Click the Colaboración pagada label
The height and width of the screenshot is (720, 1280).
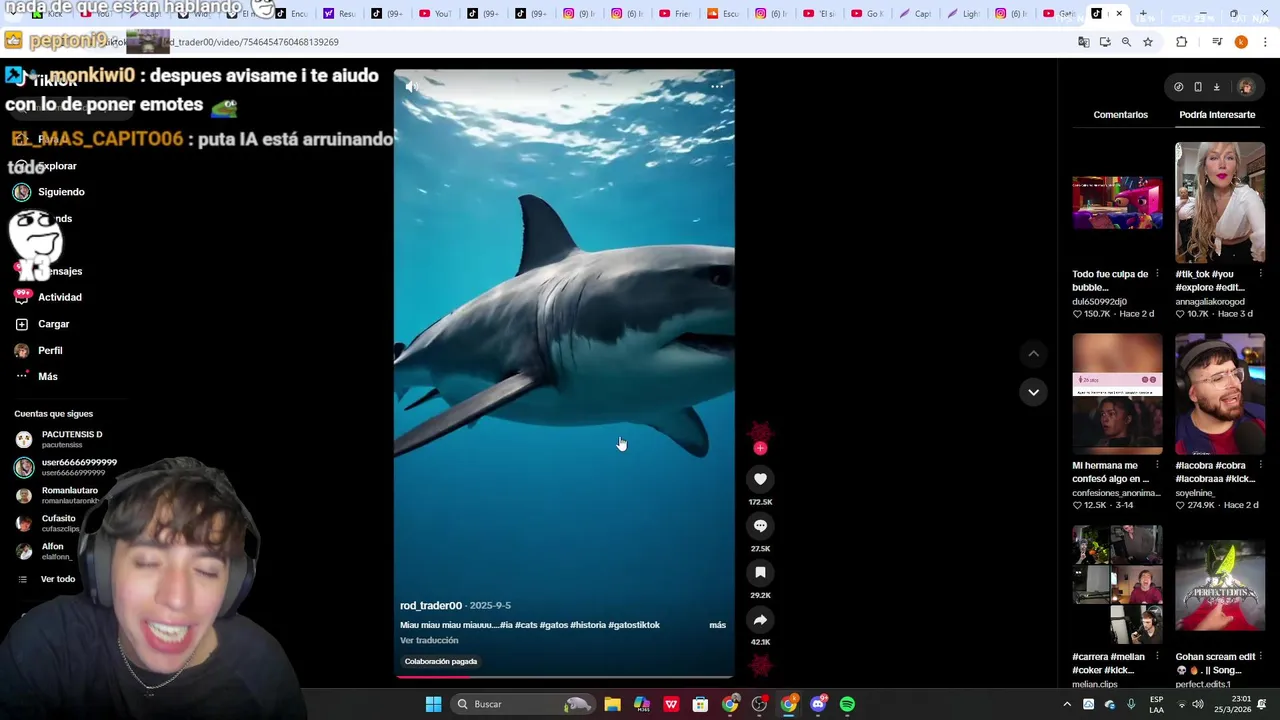[x=441, y=662]
